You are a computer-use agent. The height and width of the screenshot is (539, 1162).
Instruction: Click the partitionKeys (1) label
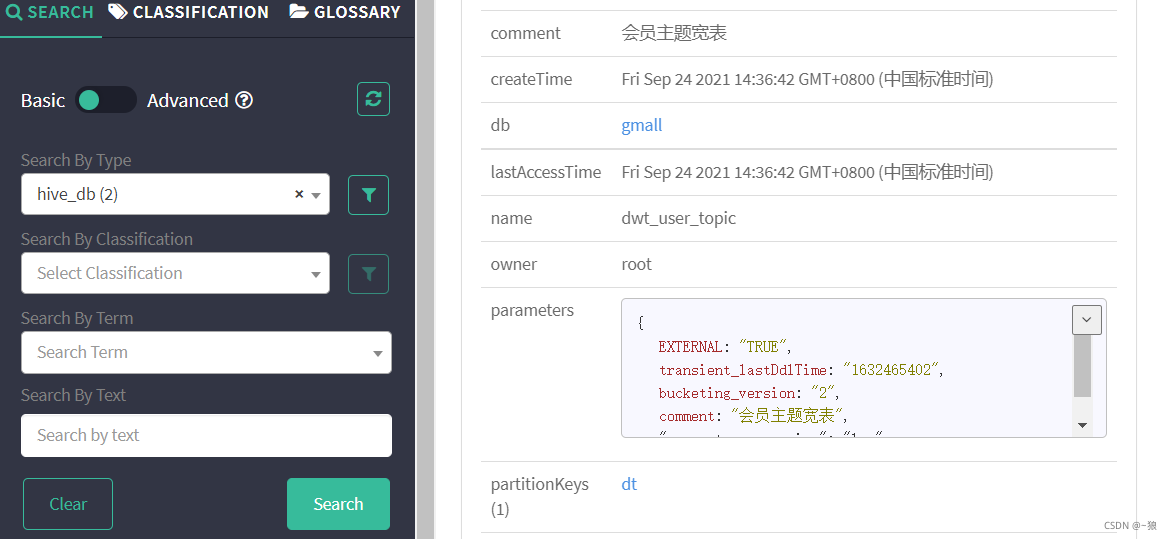point(540,497)
